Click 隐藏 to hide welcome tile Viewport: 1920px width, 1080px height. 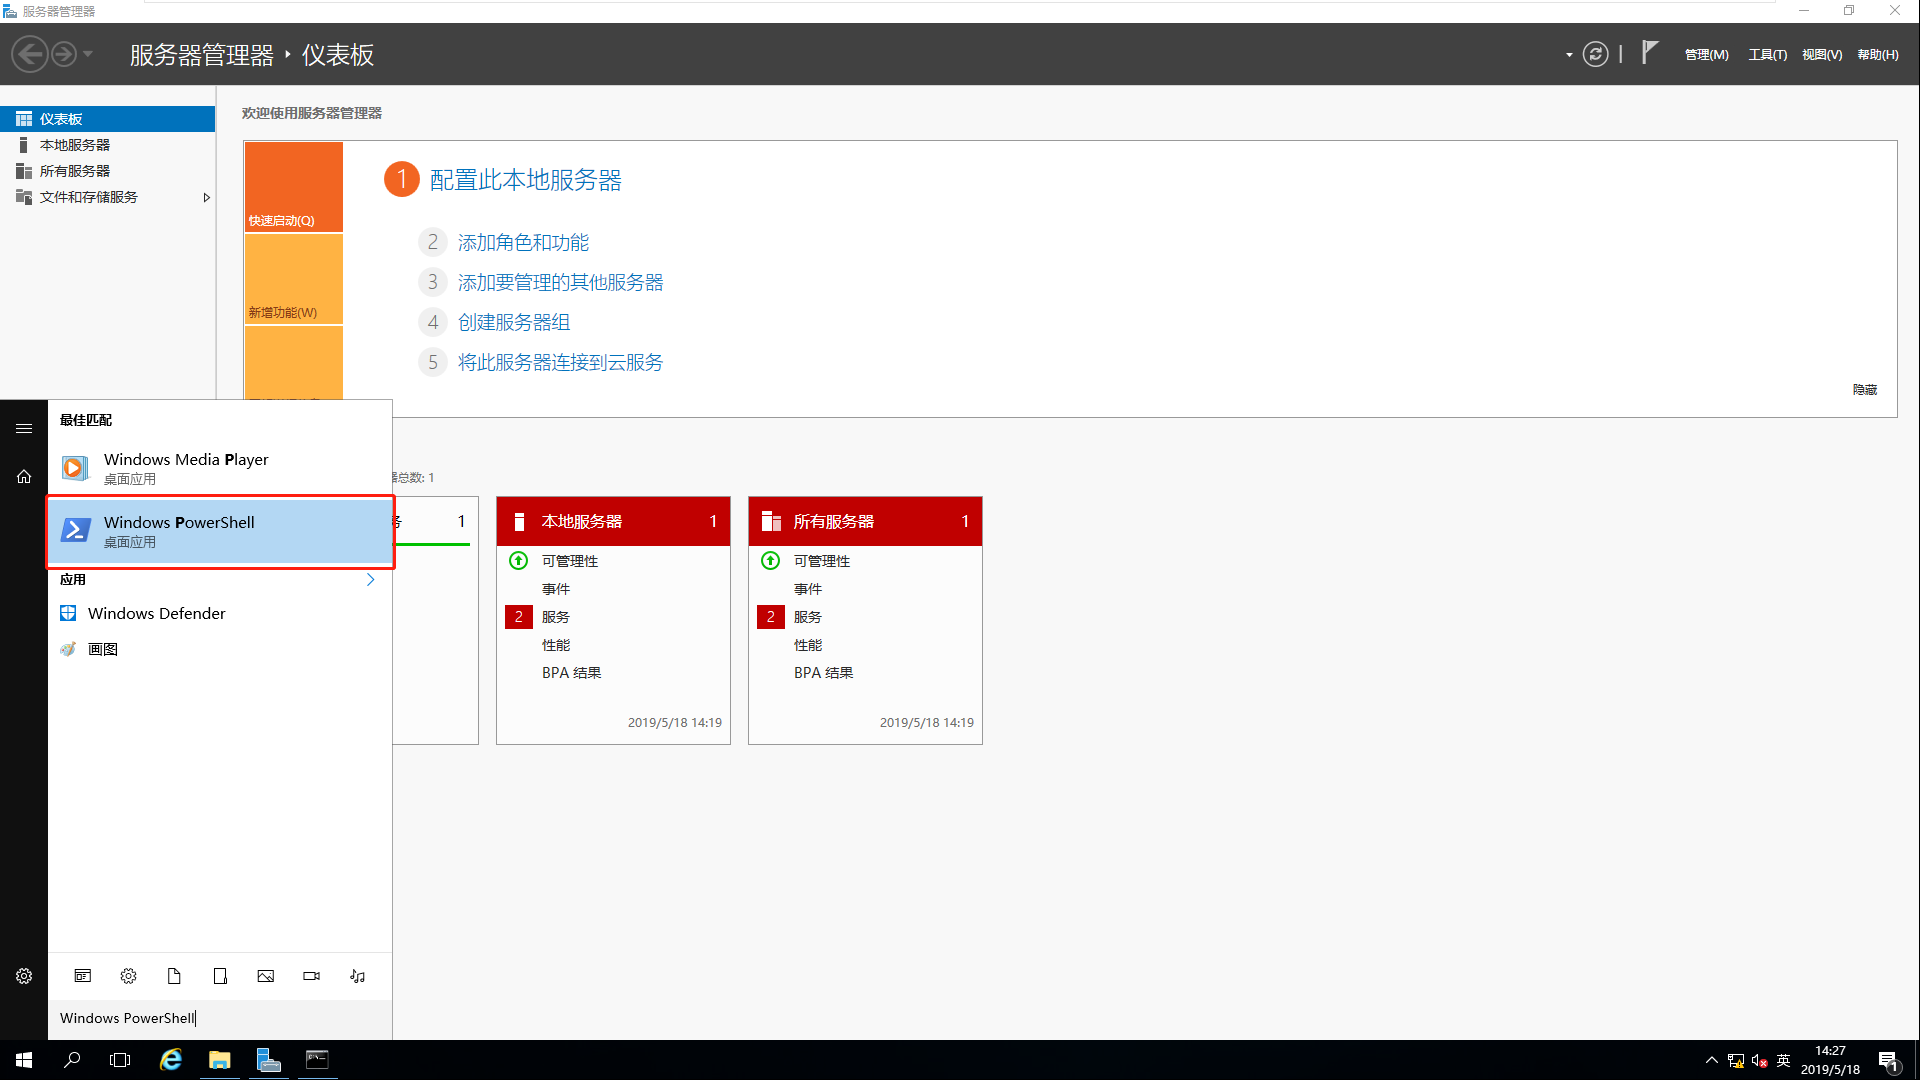1864,390
